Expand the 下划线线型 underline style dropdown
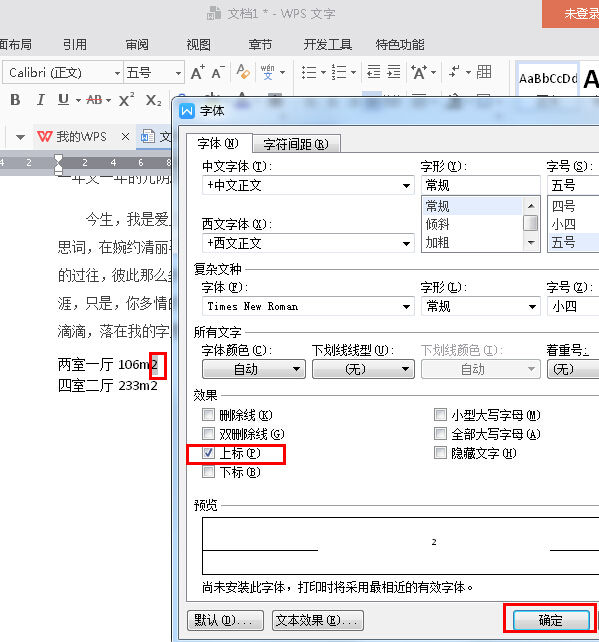The width and height of the screenshot is (599, 642). point(363,369)
